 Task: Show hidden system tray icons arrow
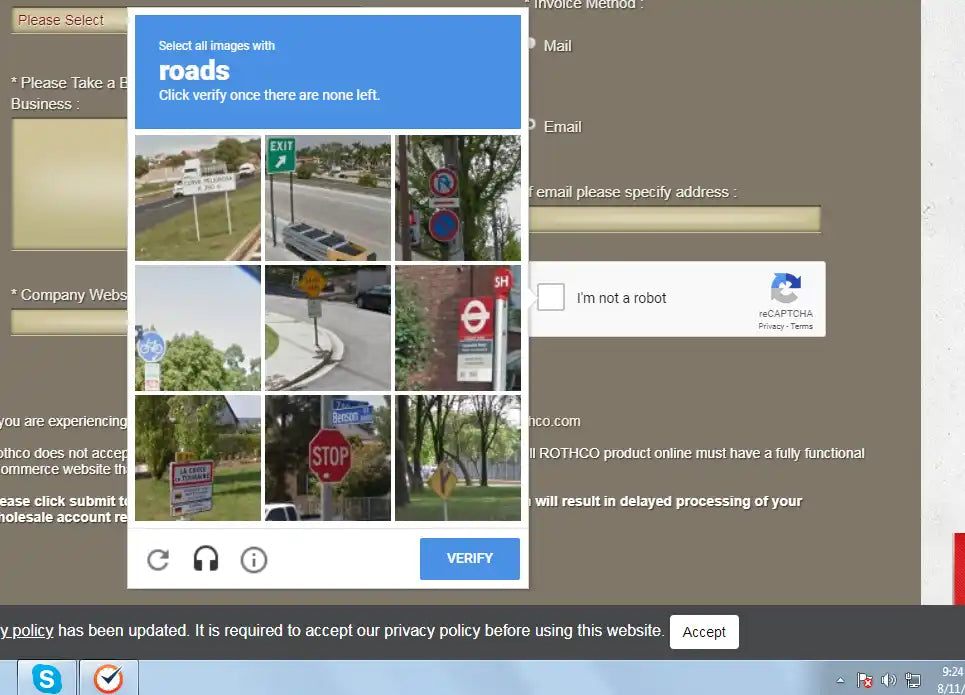[x=840, y=680]
